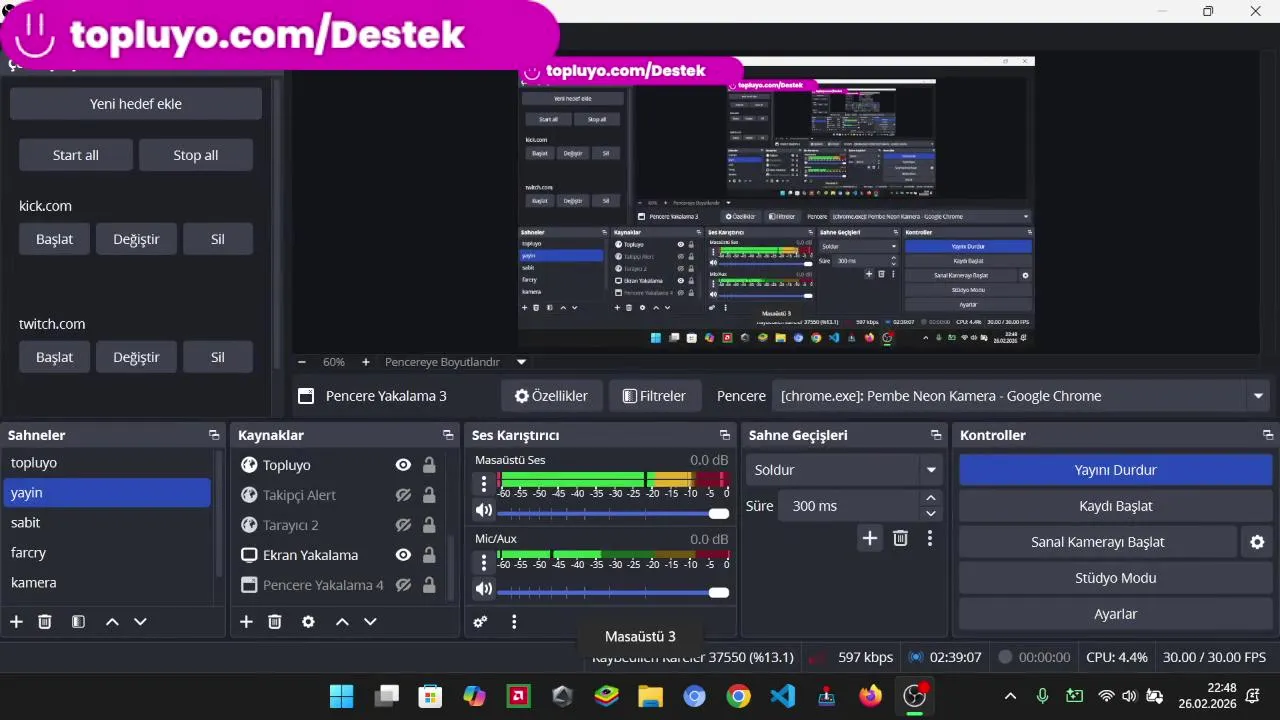The height and width of the screenshot is (720, 1280).
Task: Unlock the Takipçi Alert source
Action: point(429,495)
